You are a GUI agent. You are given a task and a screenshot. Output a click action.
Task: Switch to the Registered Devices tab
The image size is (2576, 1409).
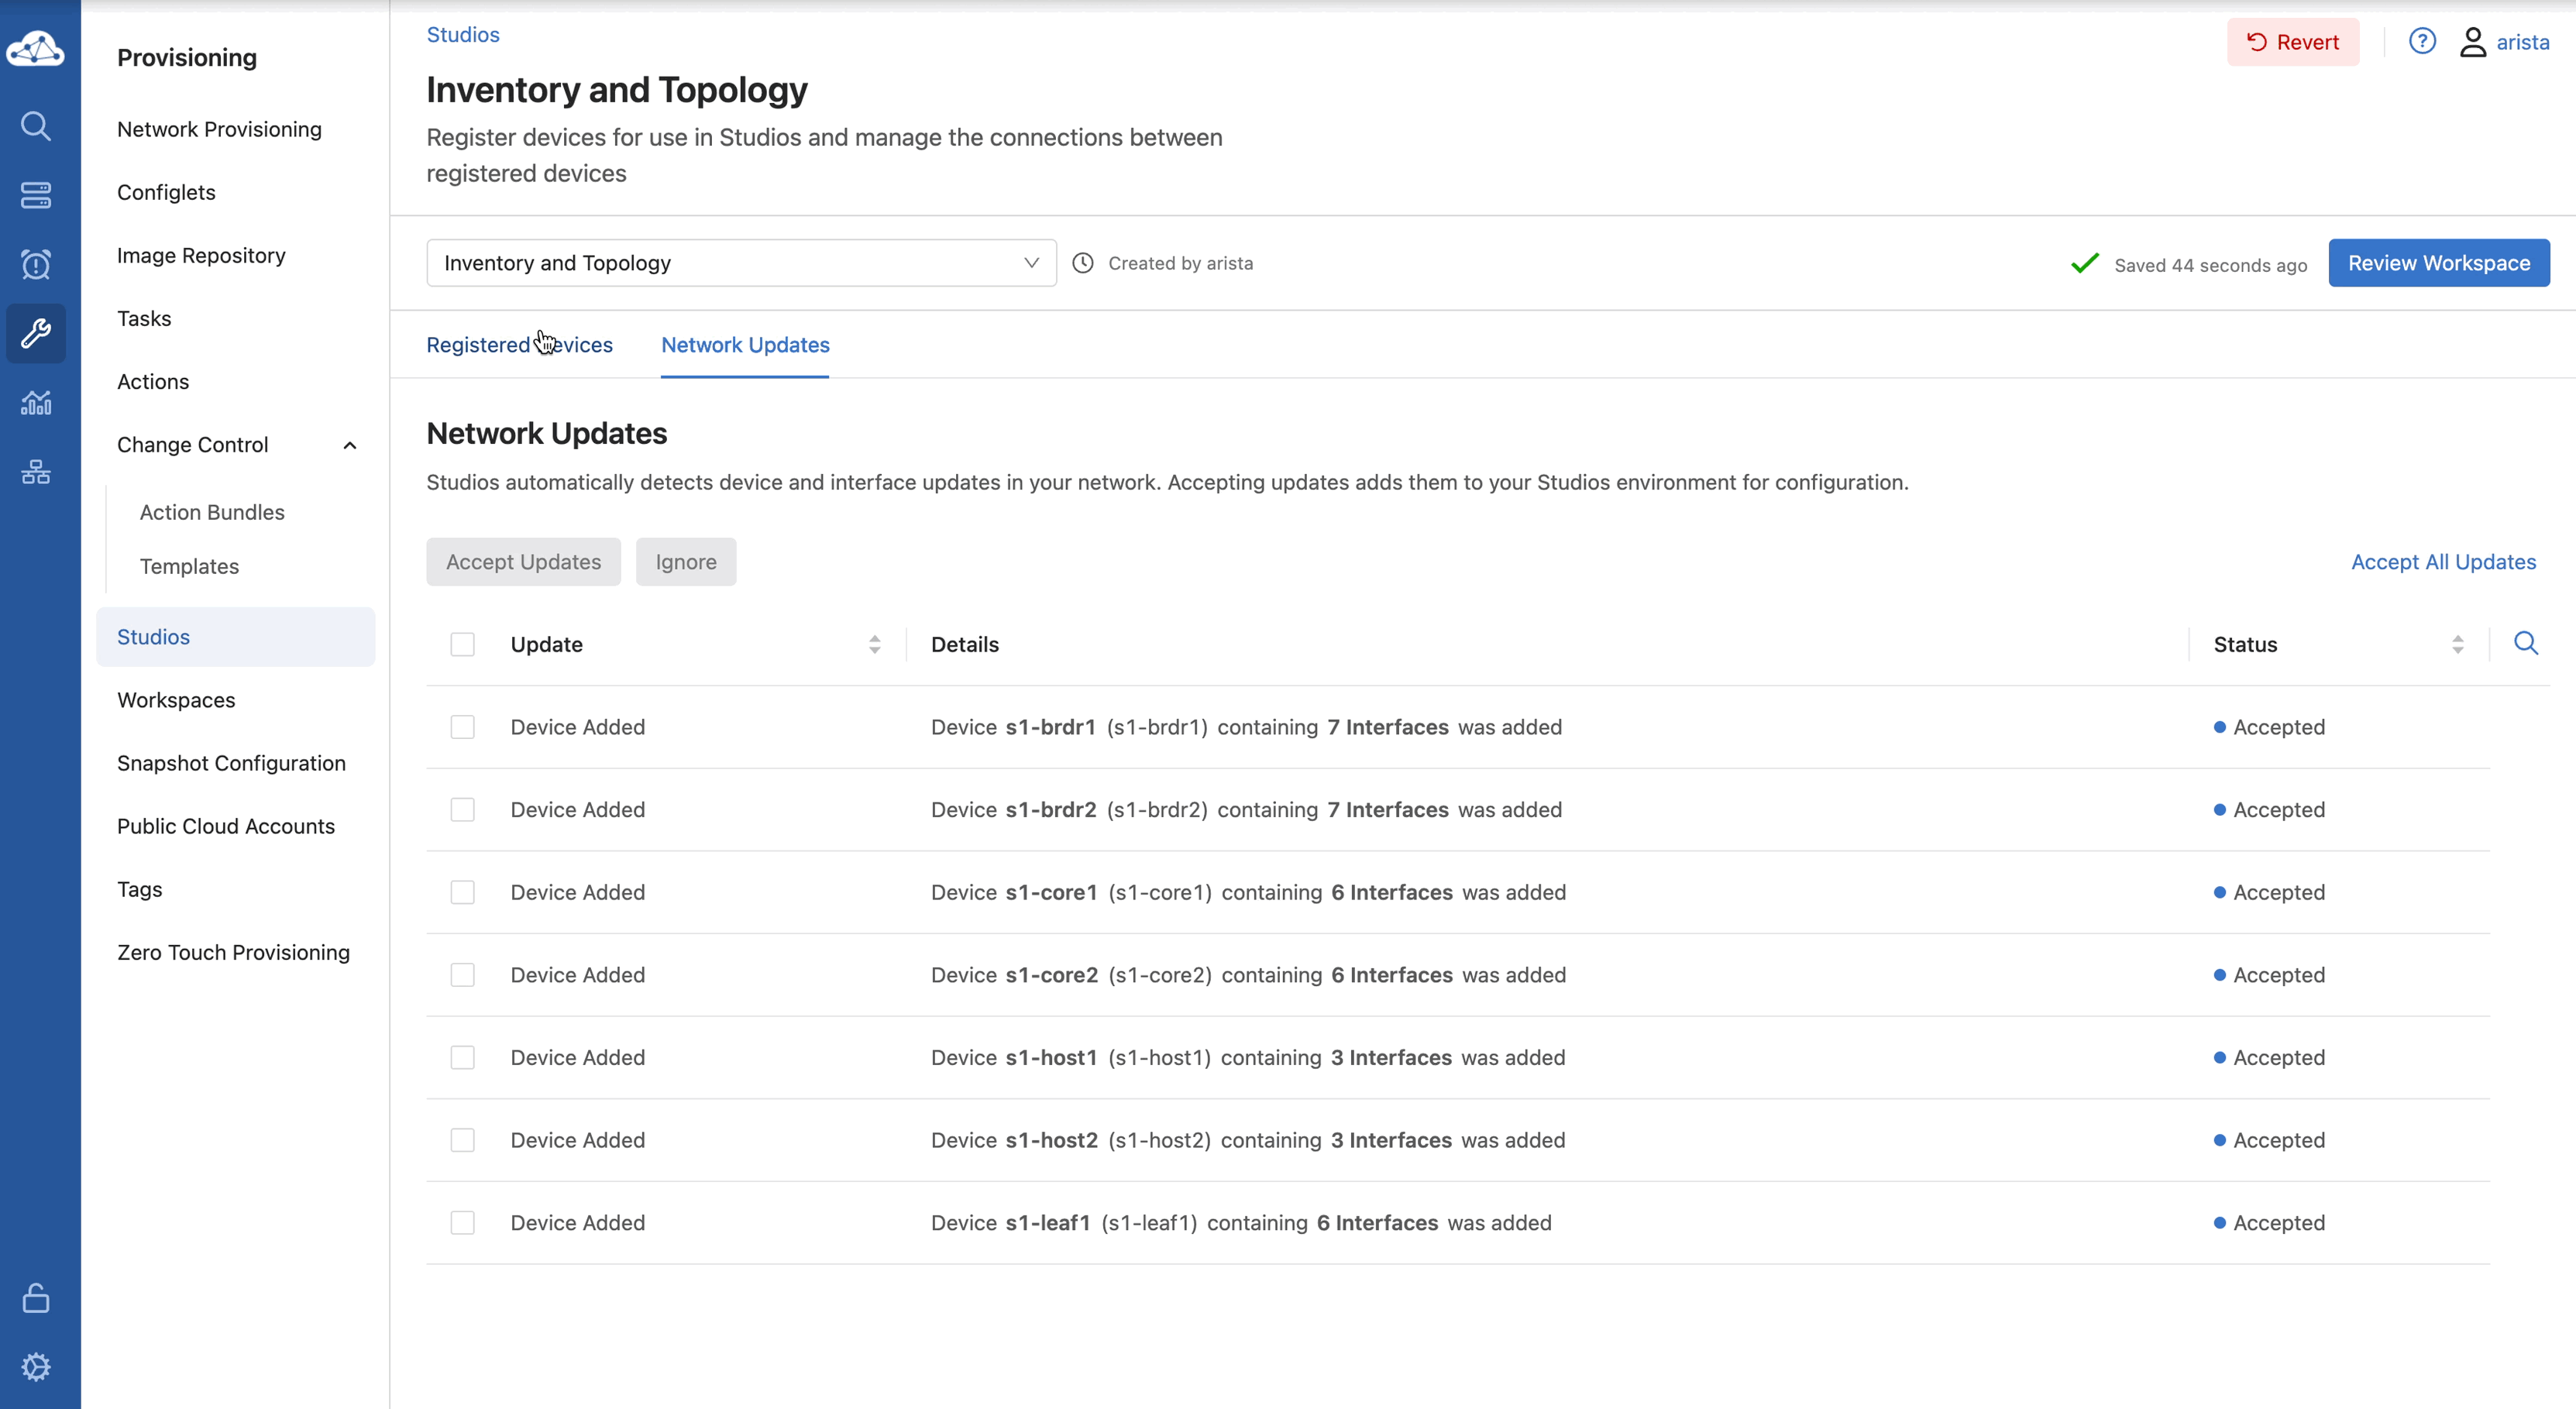click(519, 345)
